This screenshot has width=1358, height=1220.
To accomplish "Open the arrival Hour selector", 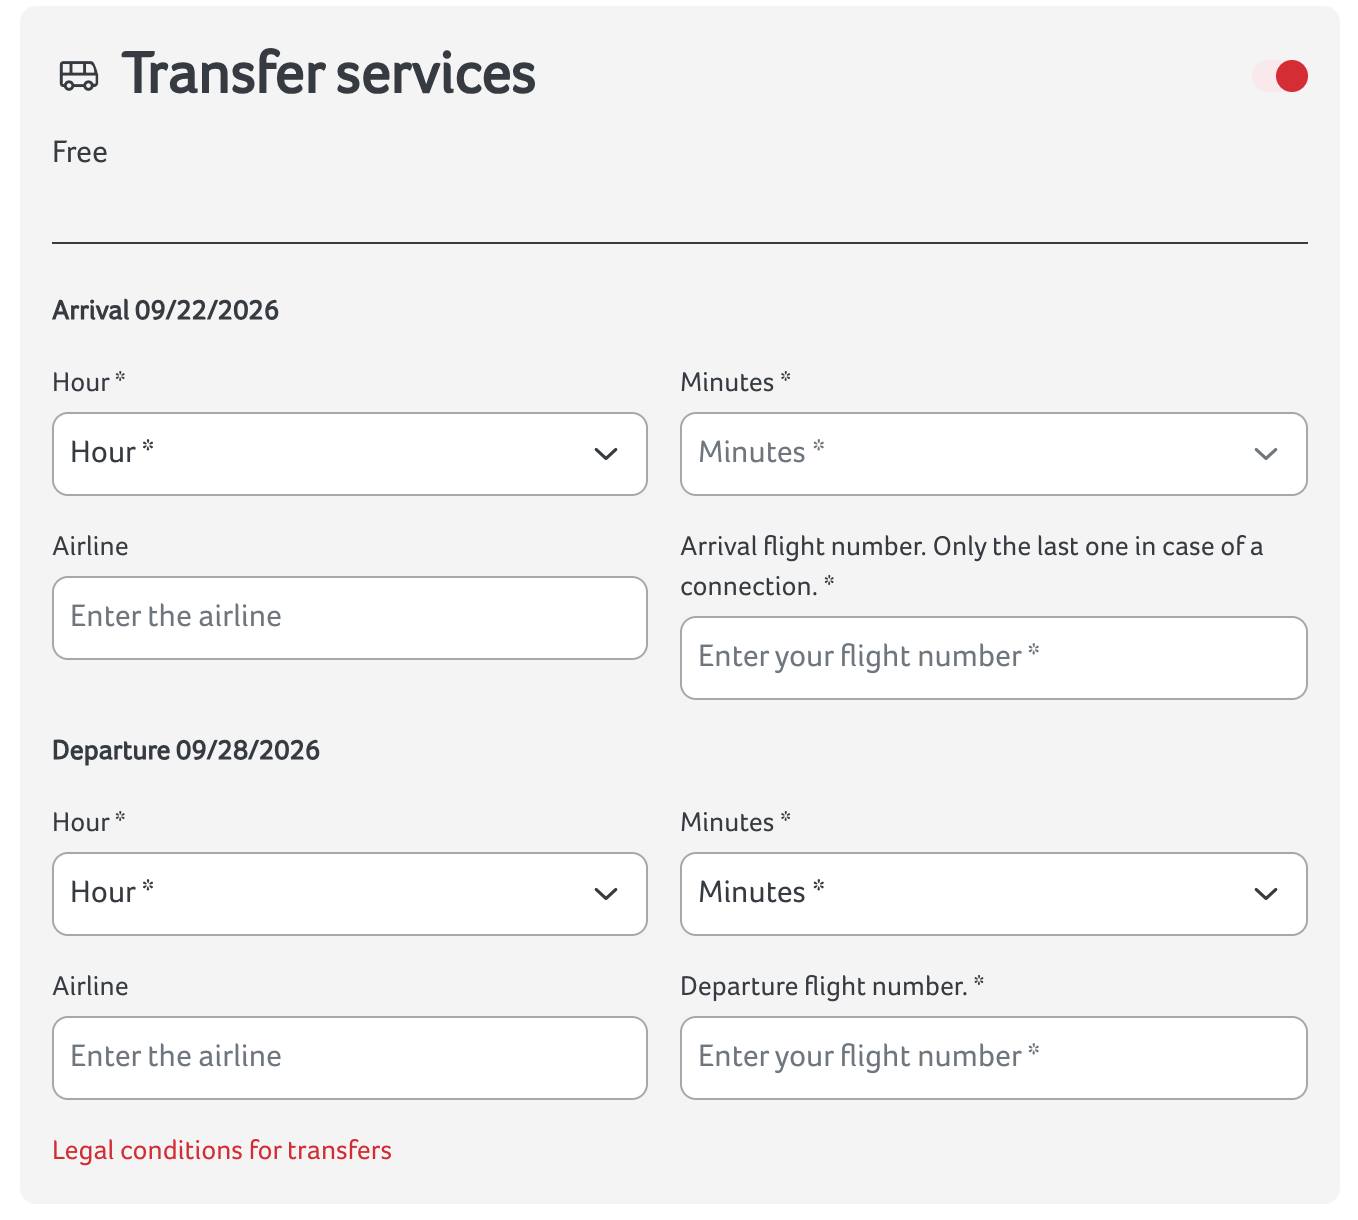I will click(349, 454).
